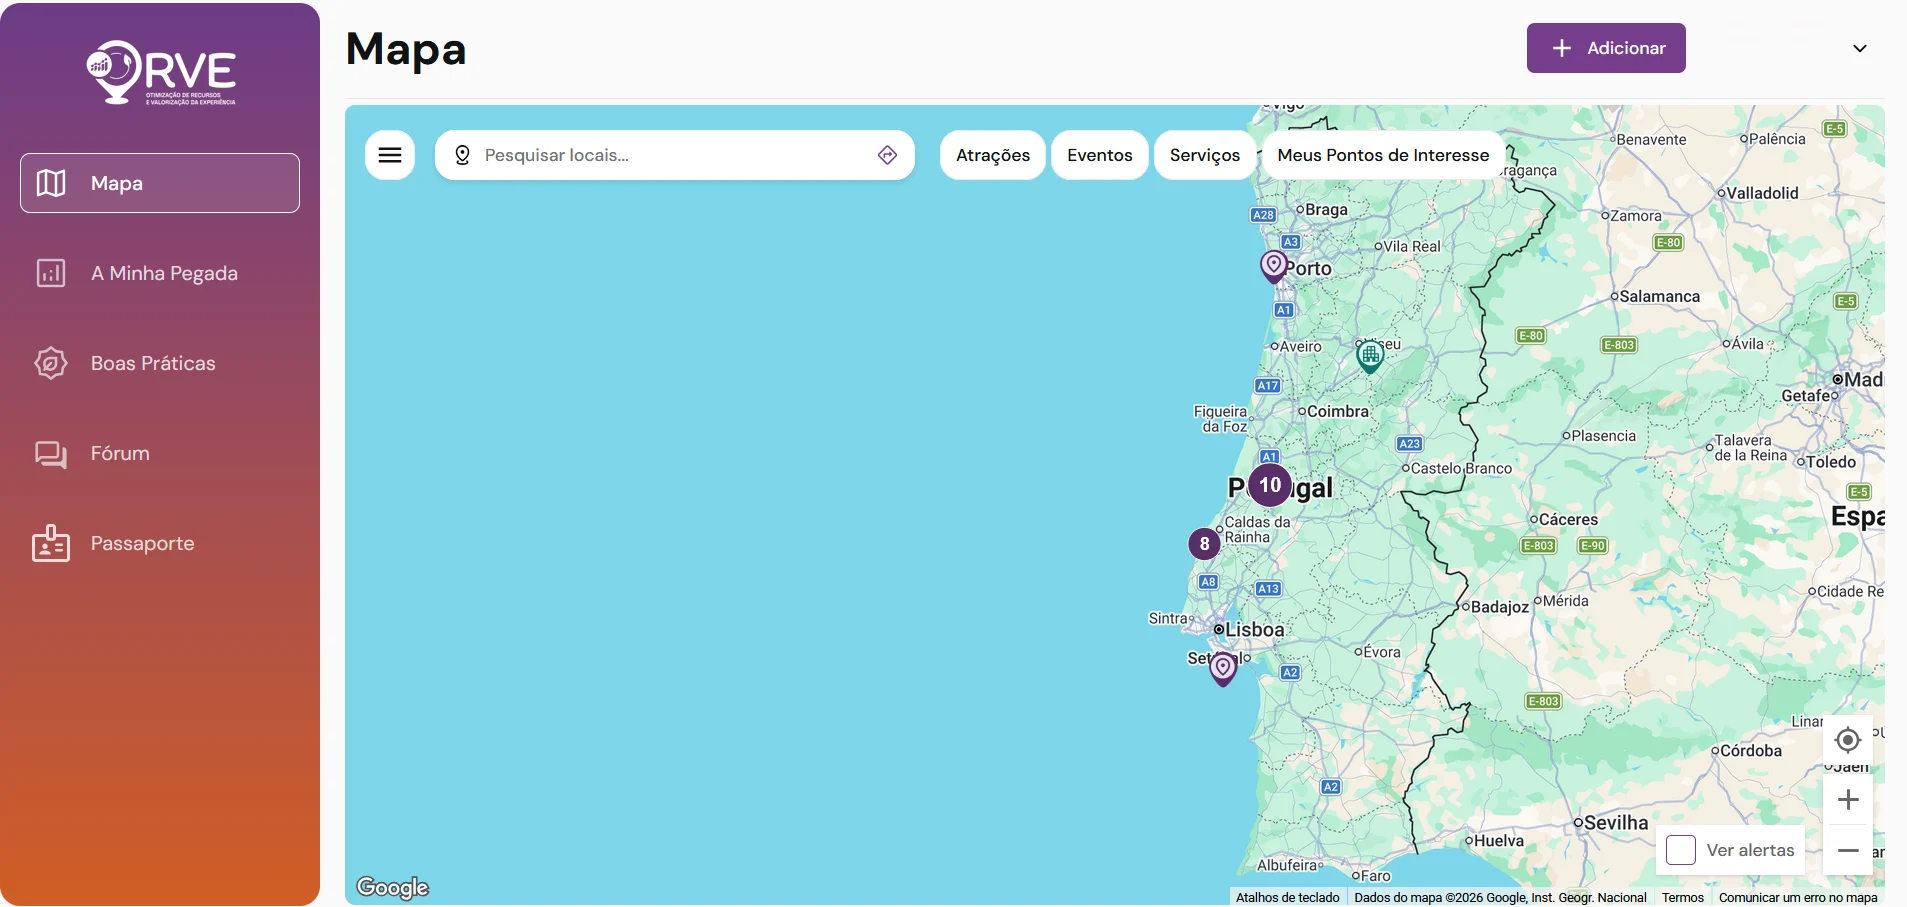Open the hamburger menu on the map
This screenshot has width=1907, height=907.
pyautogui.click(x=390, y=155)
